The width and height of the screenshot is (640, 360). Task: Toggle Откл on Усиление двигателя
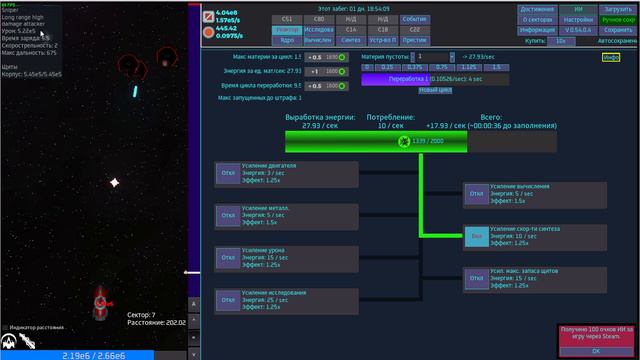tap(228, 173)
